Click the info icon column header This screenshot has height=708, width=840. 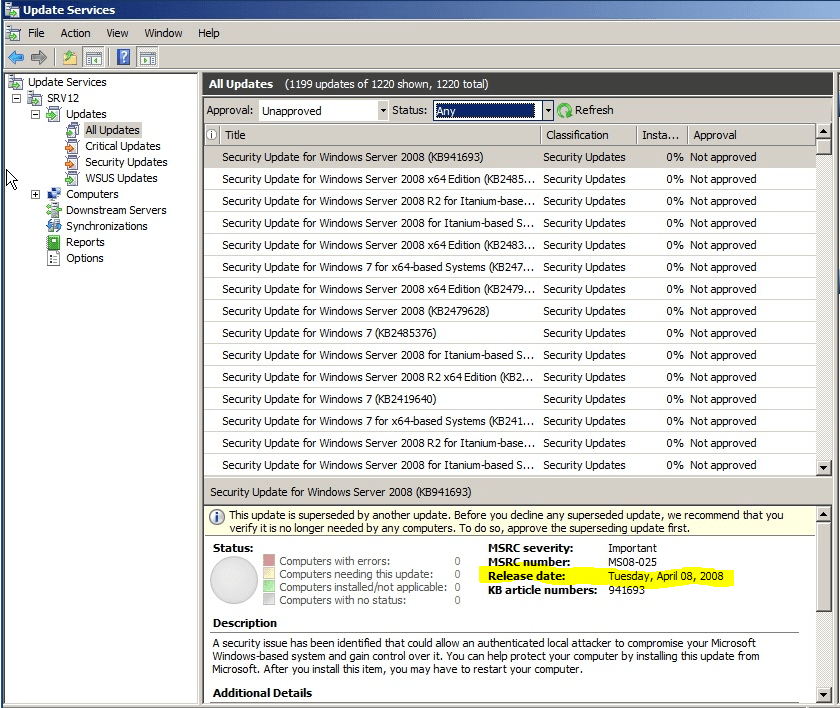212,135
